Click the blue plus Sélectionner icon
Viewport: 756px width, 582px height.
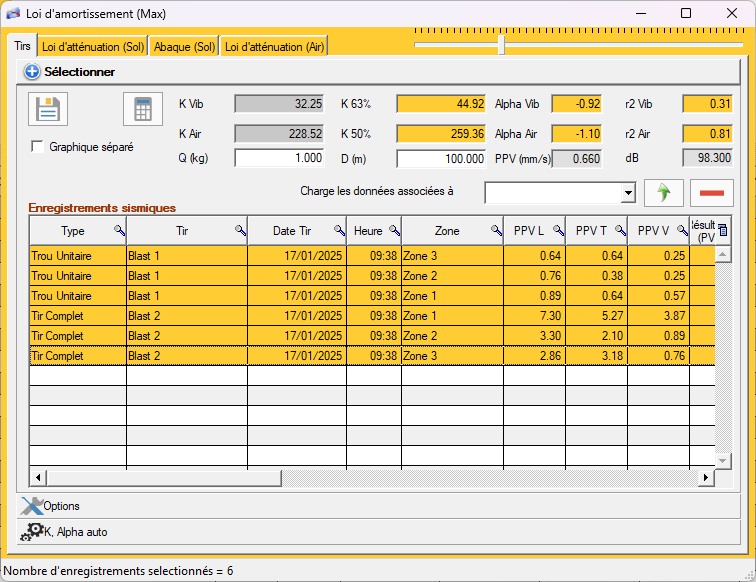coord(32,72)
